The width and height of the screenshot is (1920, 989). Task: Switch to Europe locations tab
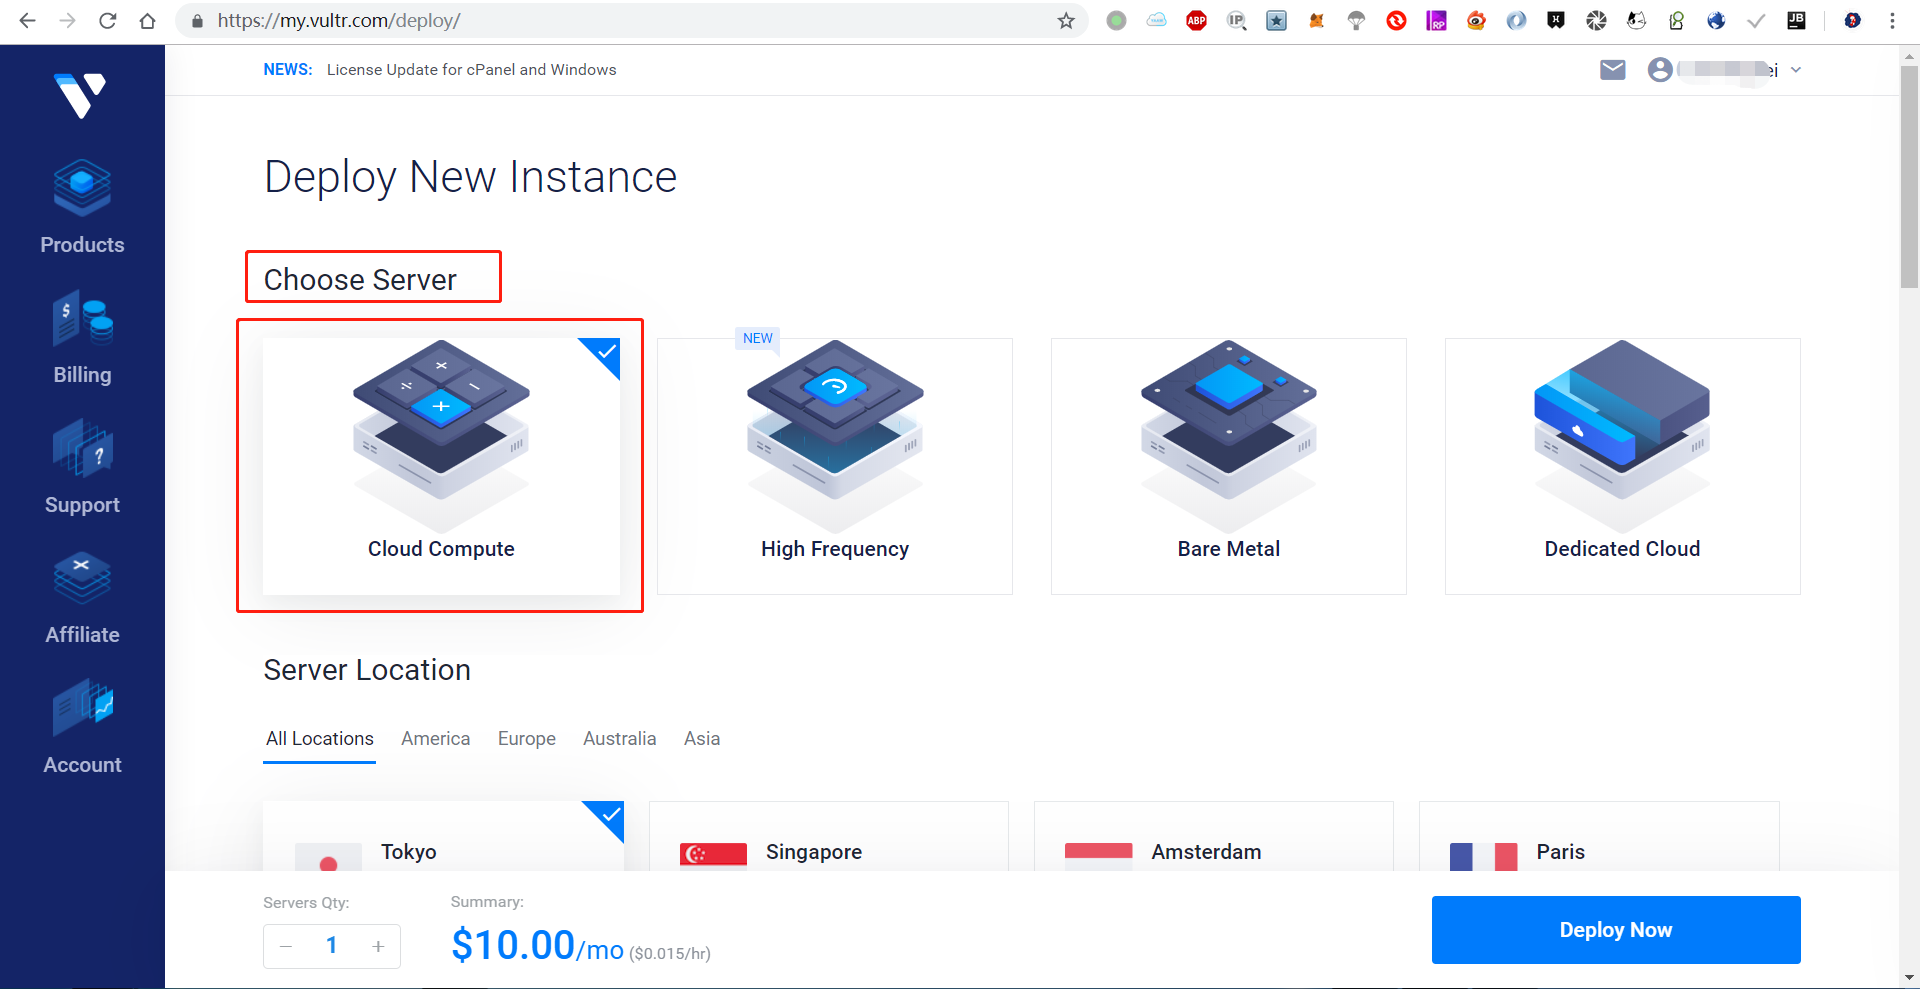coord(527,739)
